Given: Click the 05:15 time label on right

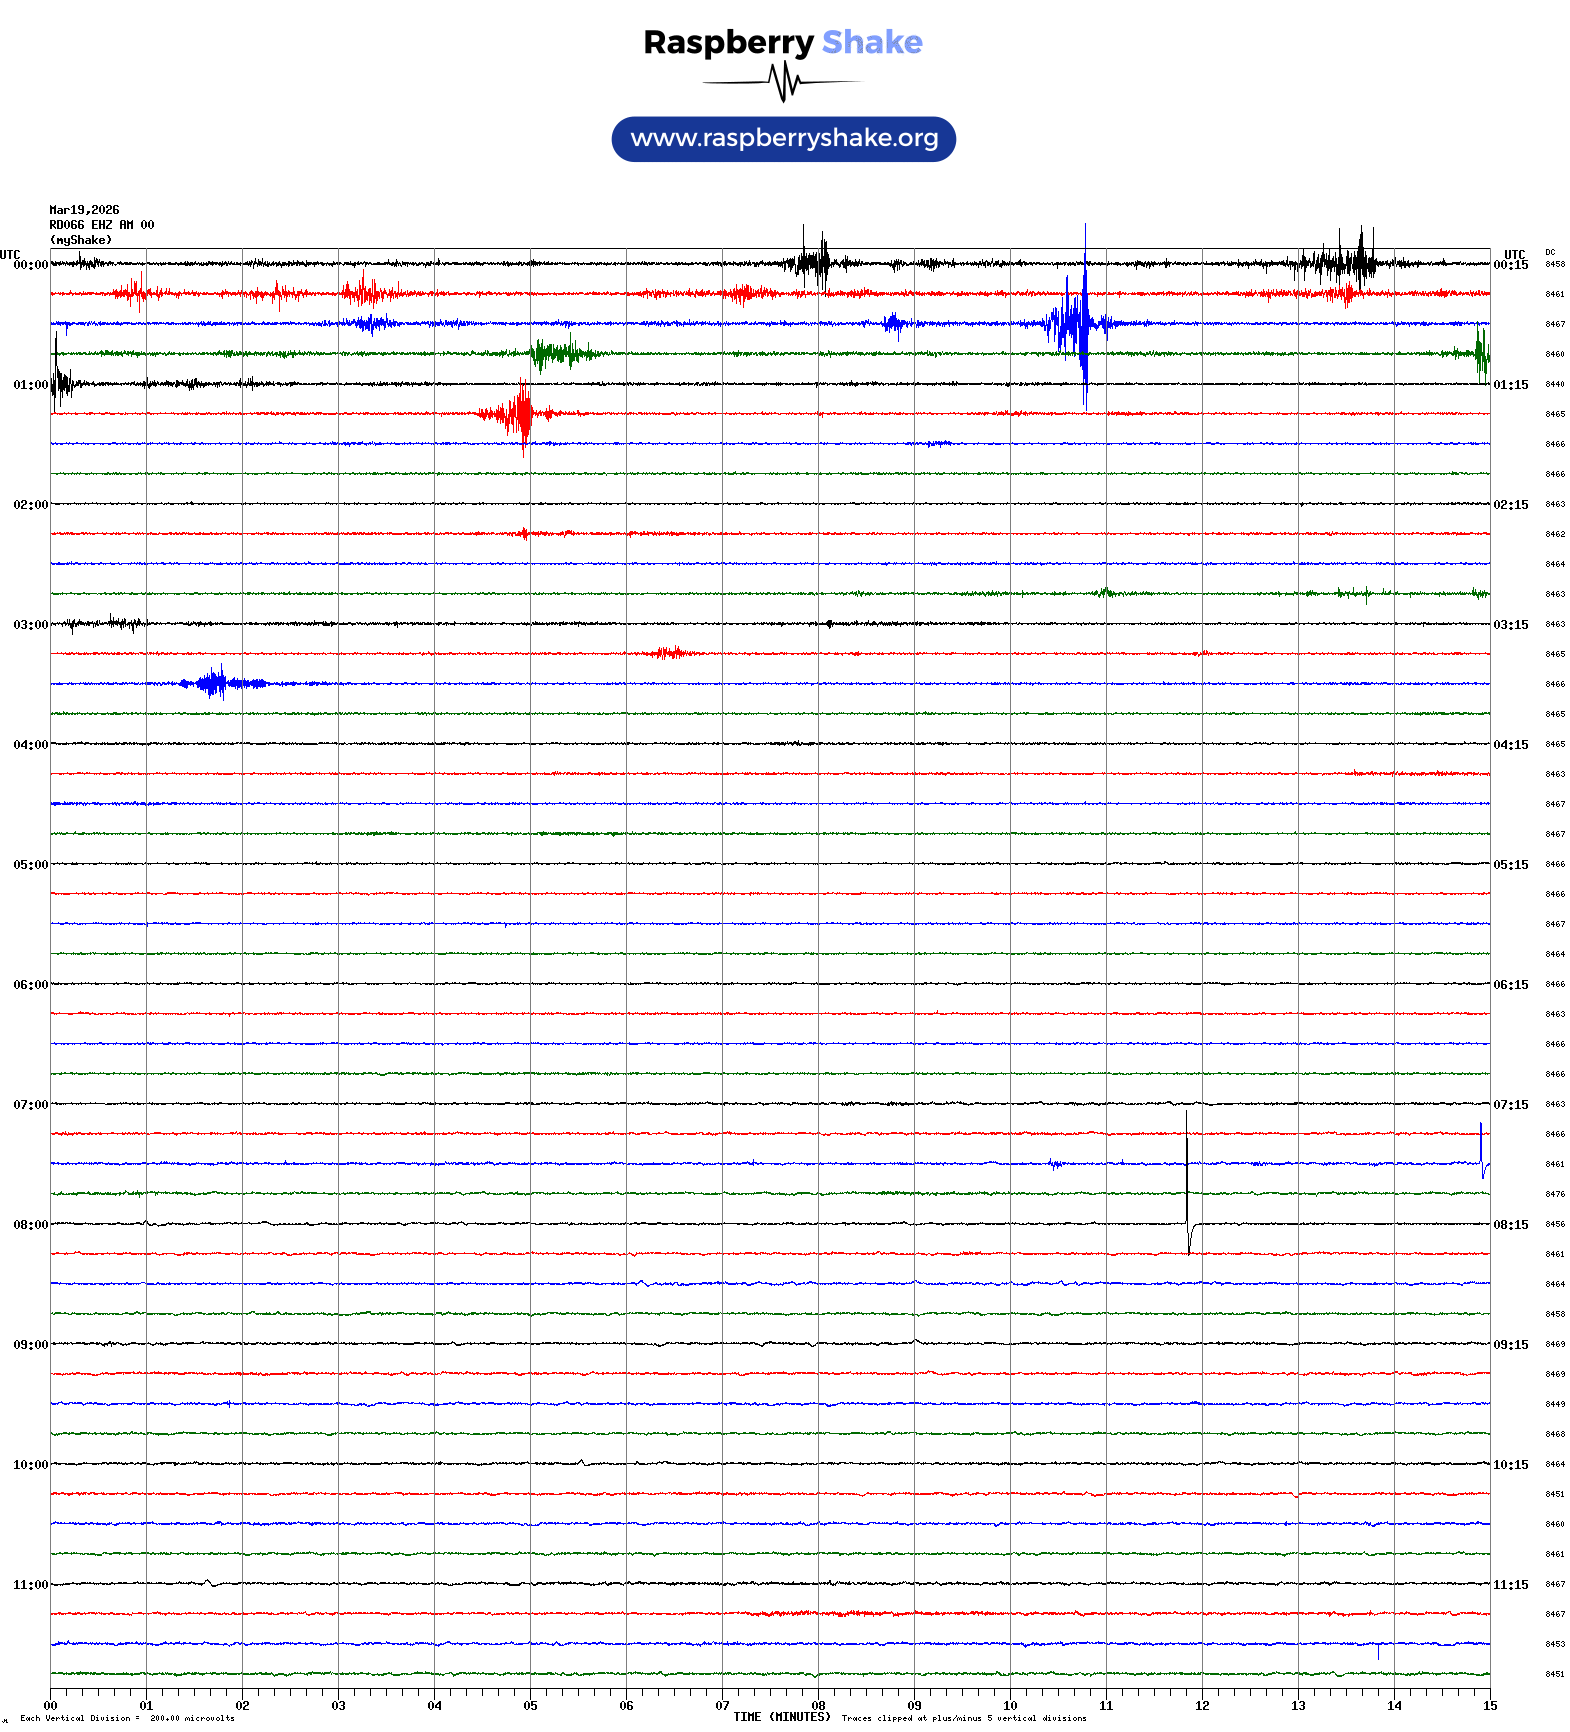Looking at the screenshot, I should pos(1510,865).
